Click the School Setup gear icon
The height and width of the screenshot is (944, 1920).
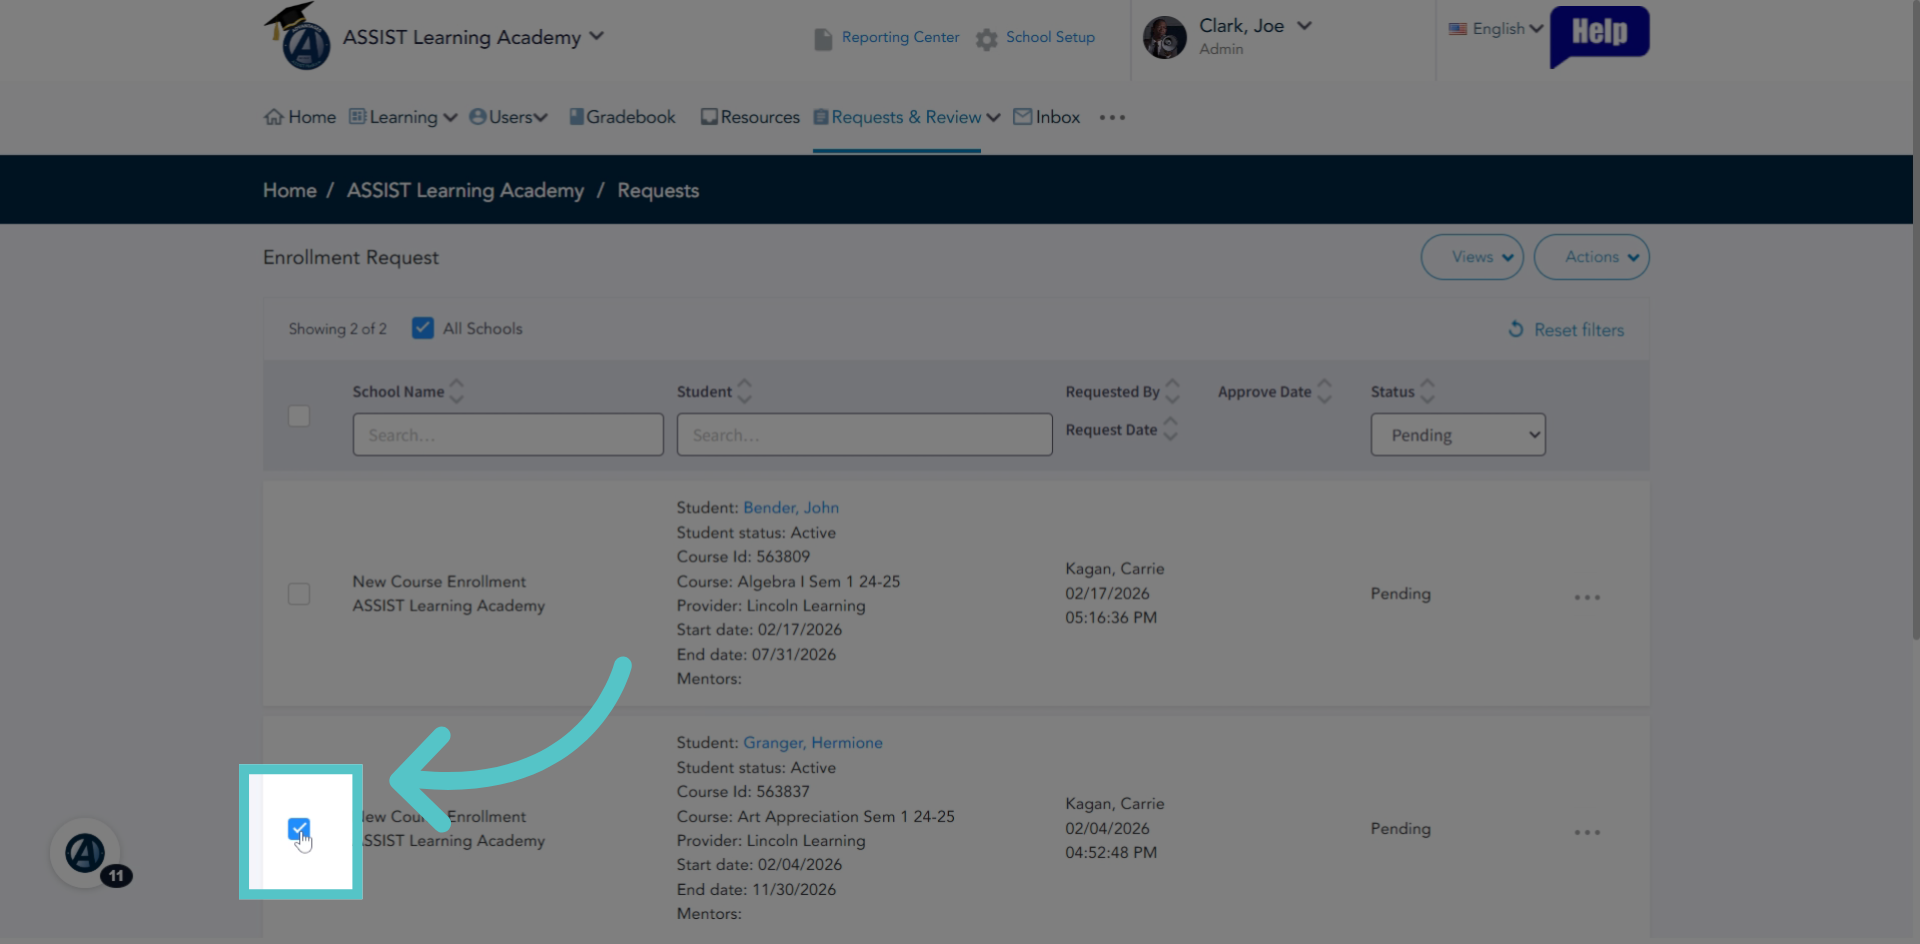point(987,38)
